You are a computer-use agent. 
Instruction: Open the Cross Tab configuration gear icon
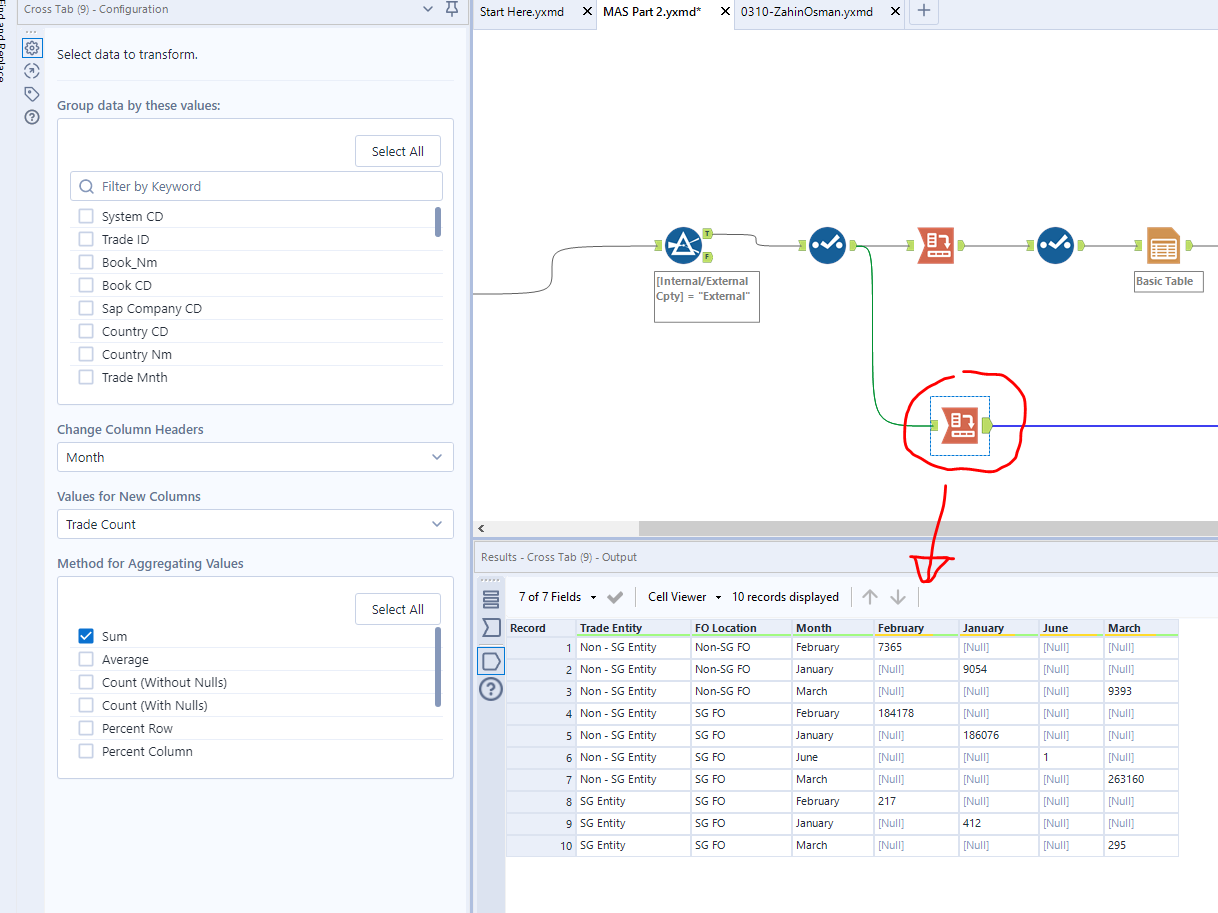point(31,47)
